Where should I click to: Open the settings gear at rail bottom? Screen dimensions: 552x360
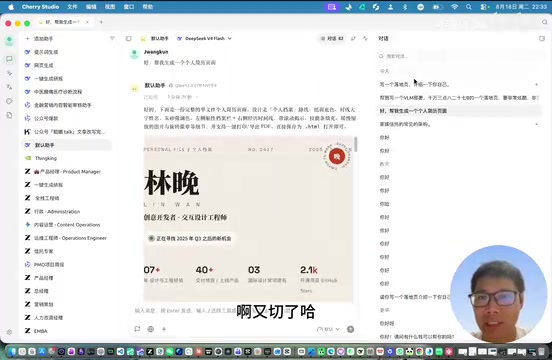coord(9,332)
